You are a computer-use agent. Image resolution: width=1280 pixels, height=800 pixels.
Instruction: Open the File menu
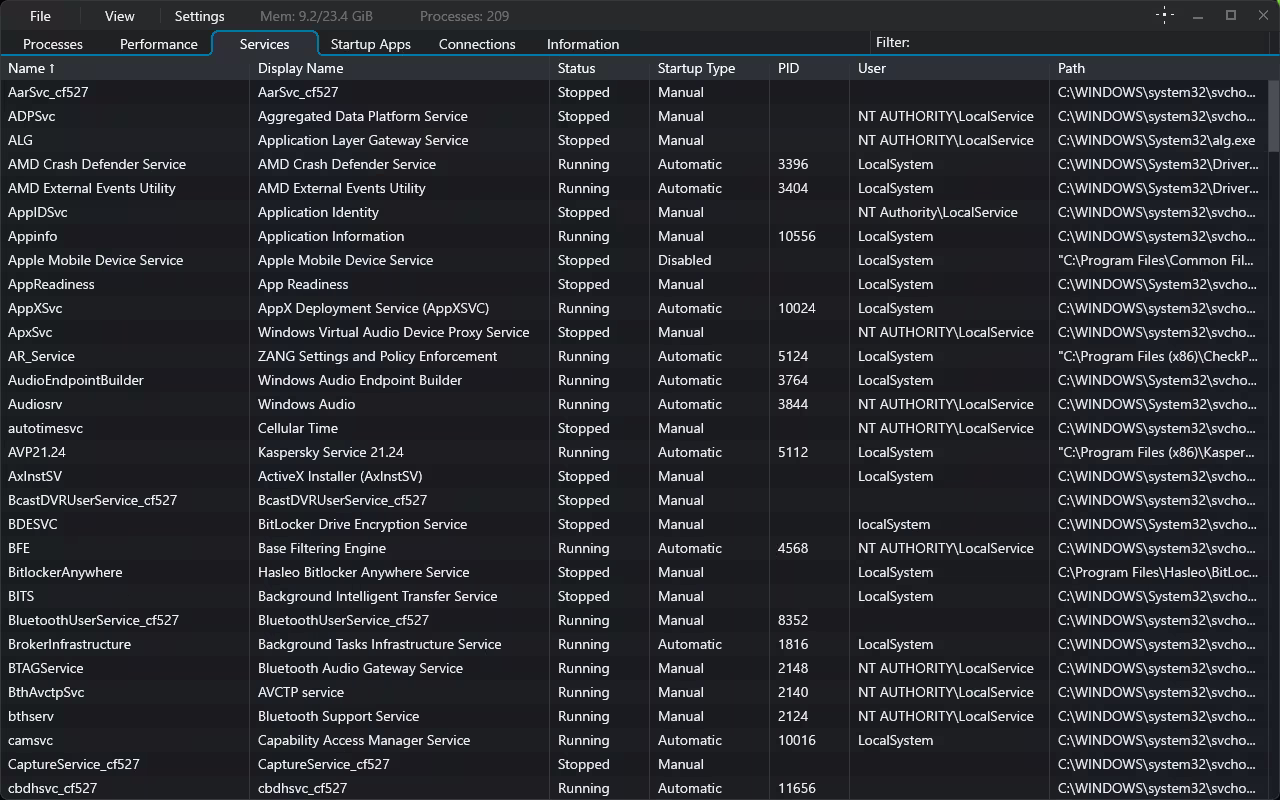pyautogui.click(x=40, y=16)
